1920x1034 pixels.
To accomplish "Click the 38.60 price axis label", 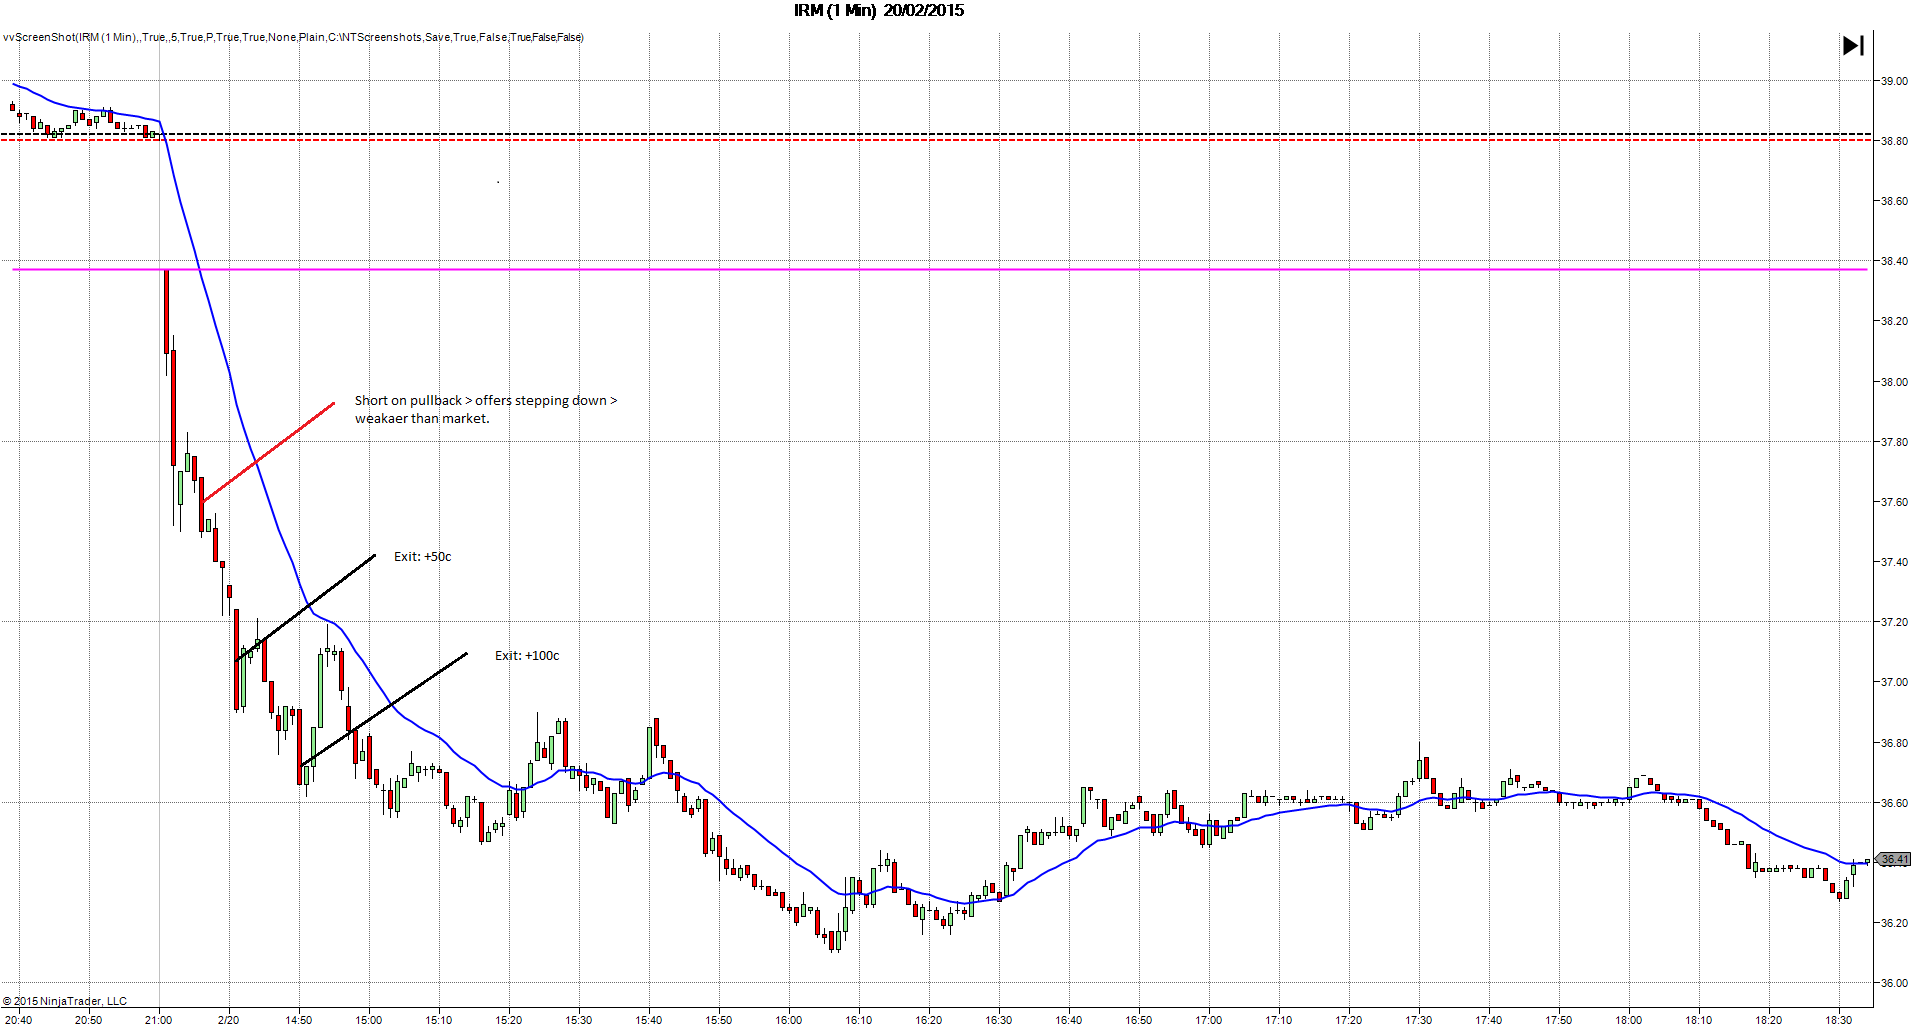I will (x=1894, y=201).
